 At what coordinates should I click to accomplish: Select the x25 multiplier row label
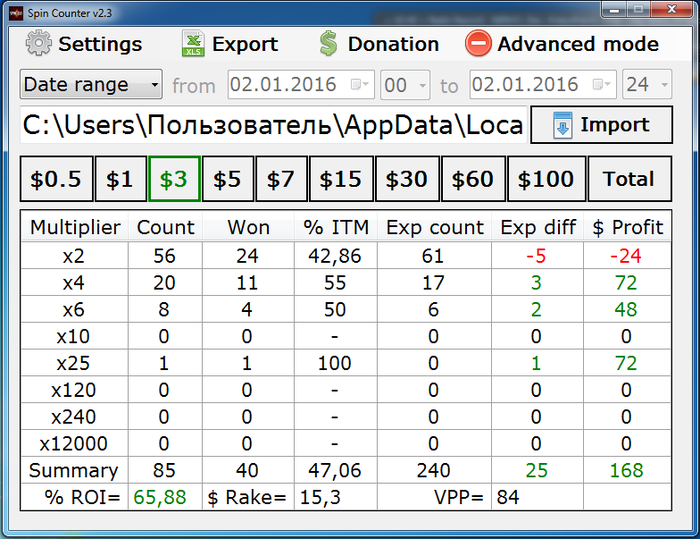(x=74, y=363)
